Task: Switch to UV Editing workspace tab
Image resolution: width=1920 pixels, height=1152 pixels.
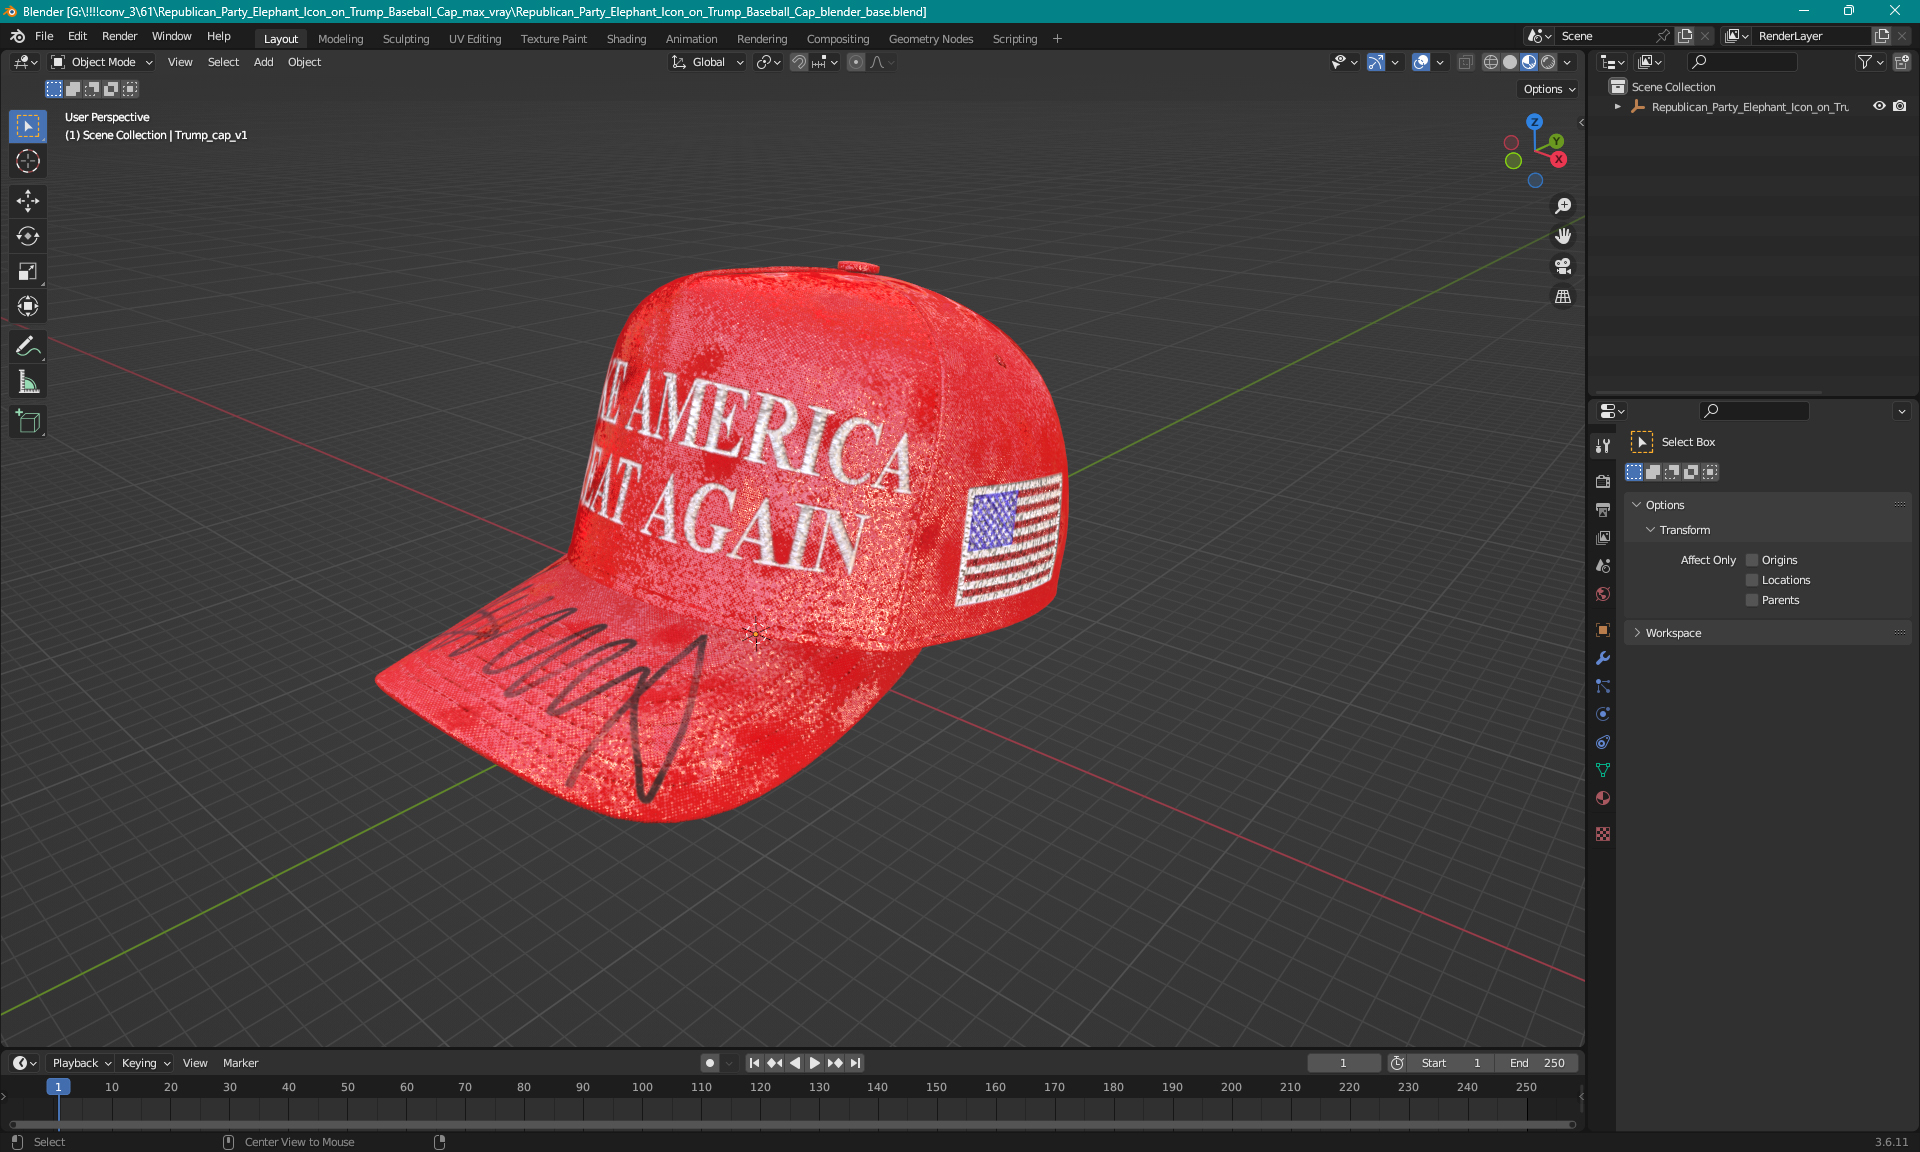Action: (x=475, y=39)
